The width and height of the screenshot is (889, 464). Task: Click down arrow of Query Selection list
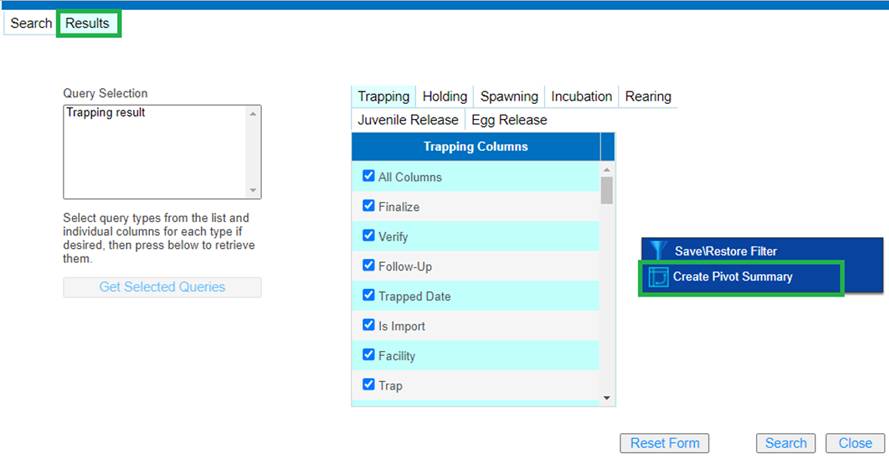click(253, 190)
